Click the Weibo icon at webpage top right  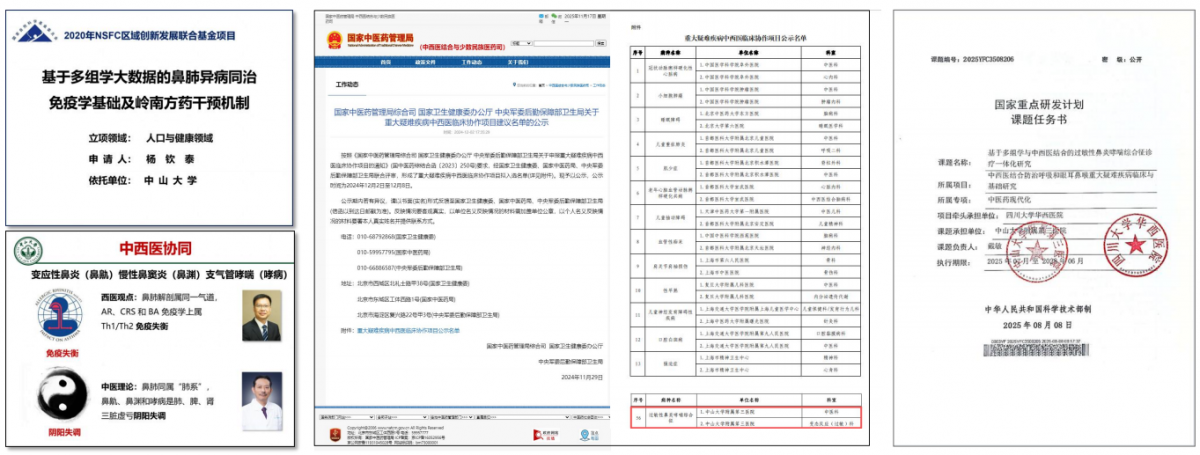(541, 16)
